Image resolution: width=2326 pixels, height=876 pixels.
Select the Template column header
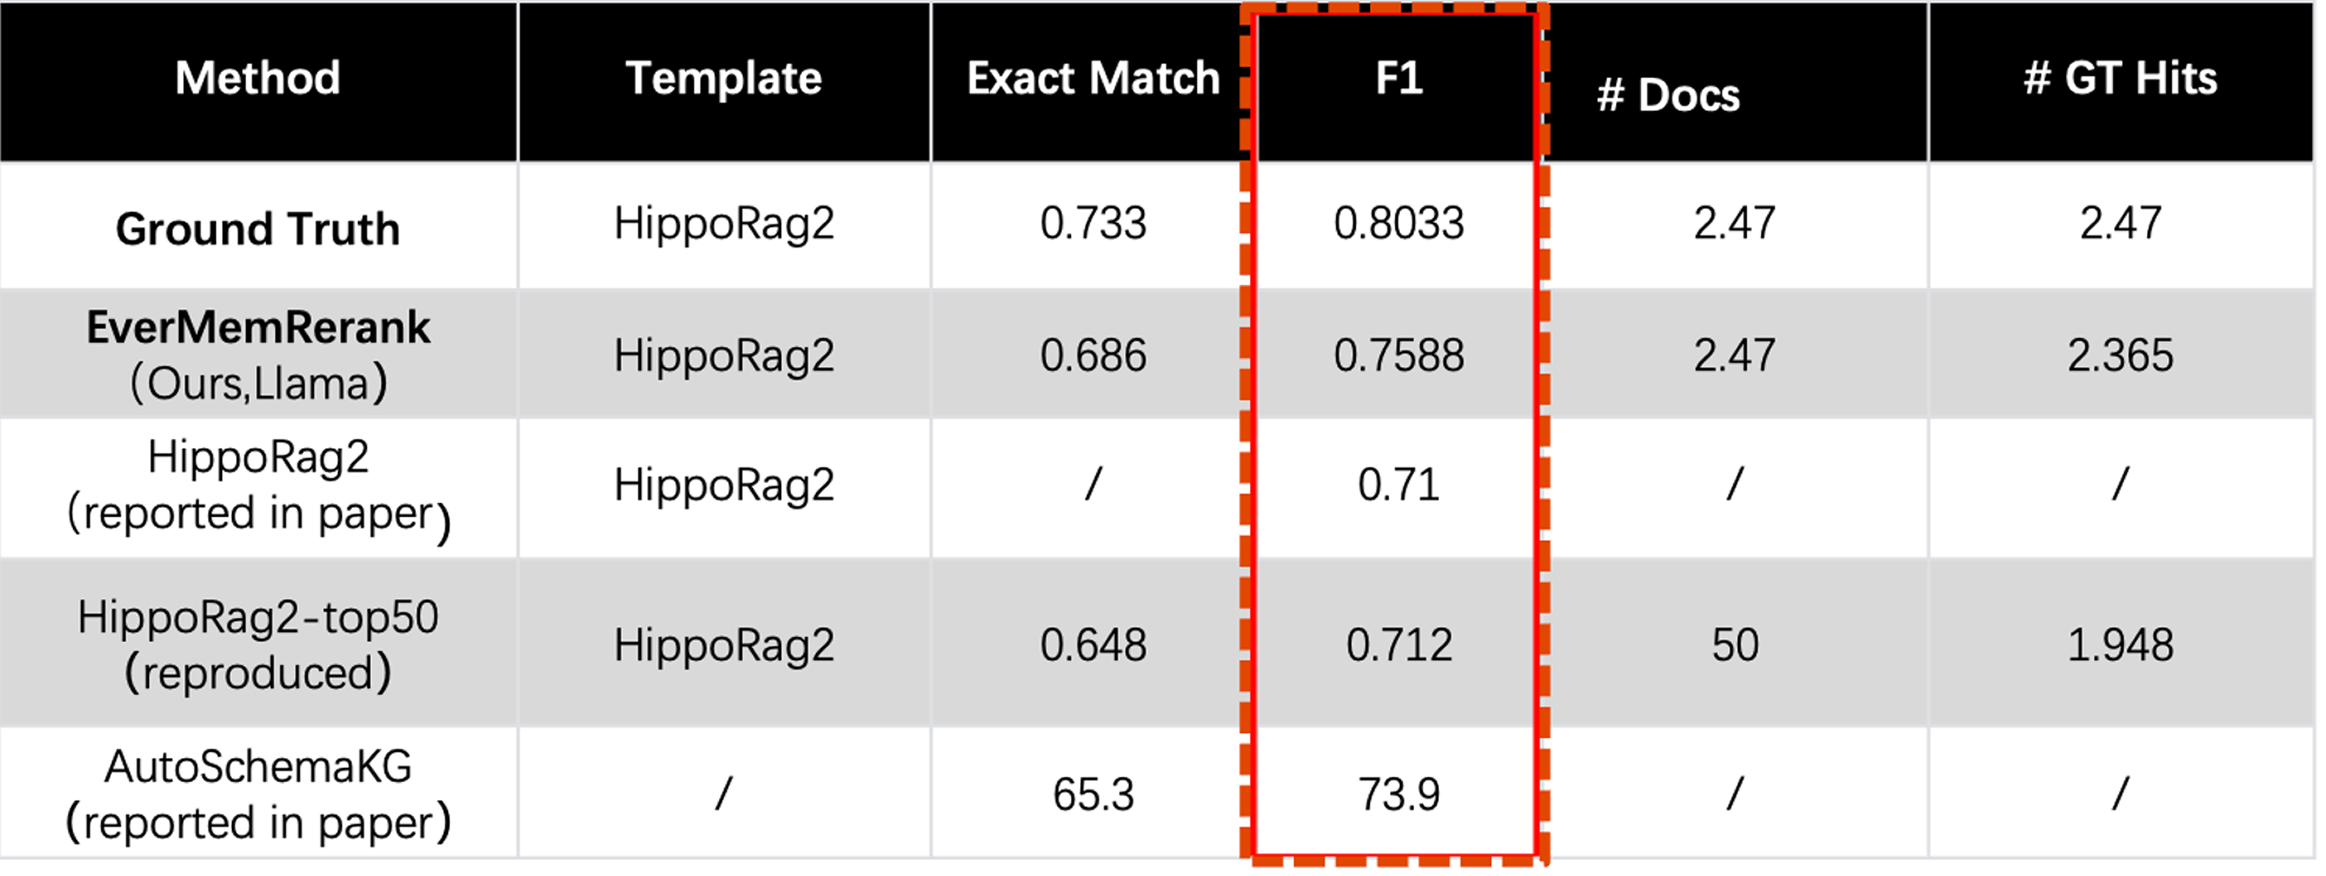tap(723, 79)
